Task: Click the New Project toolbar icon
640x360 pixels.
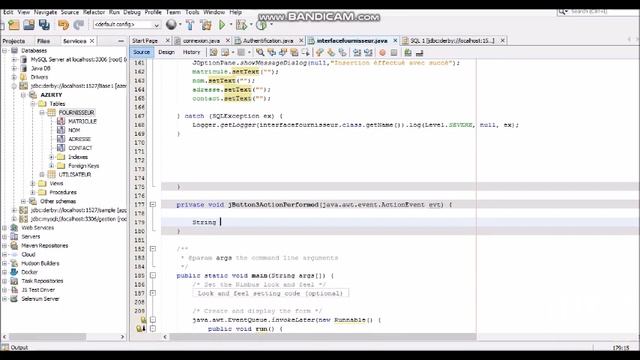Action: (14, 25)
